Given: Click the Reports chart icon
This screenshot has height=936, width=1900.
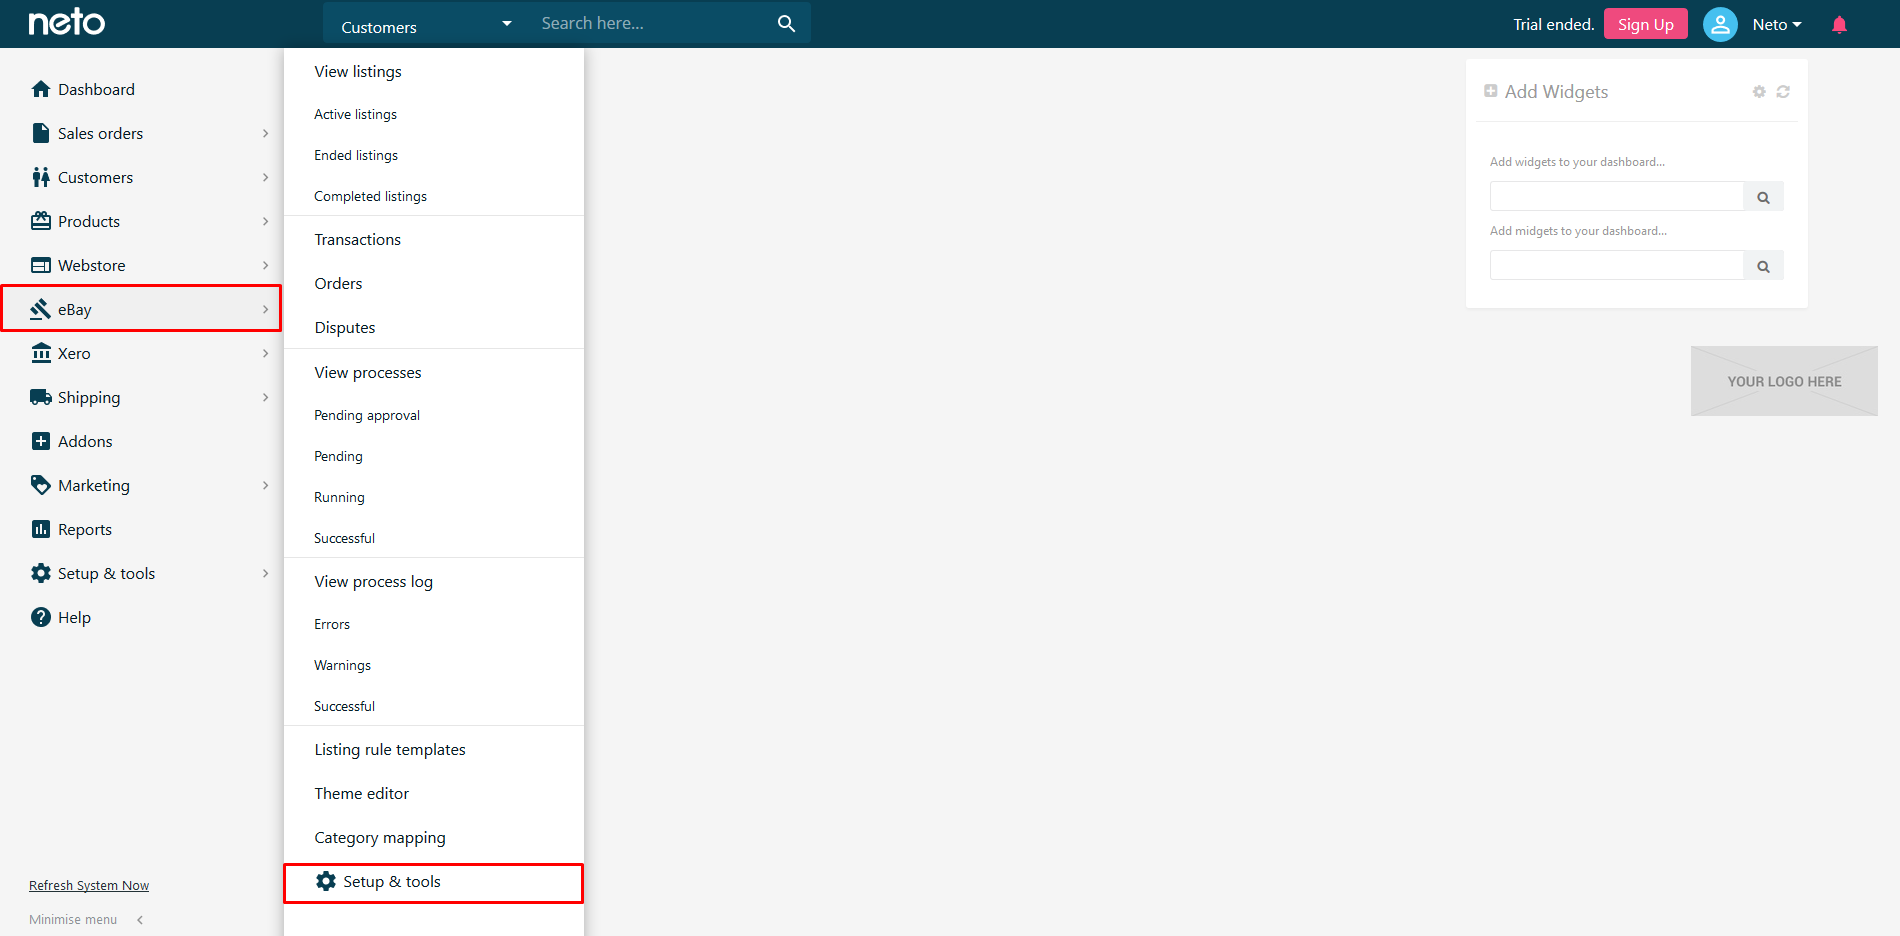Looking at the screenshot, I should pyautogui.click(x=41, y=529).
